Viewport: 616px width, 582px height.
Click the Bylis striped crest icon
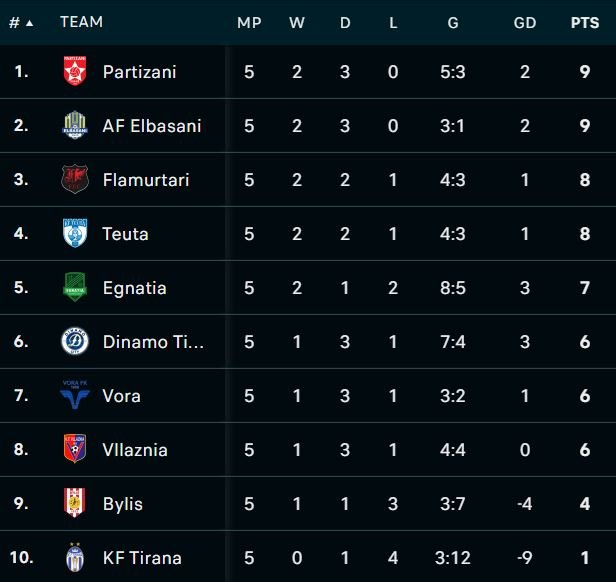click(x=74, y=504)
